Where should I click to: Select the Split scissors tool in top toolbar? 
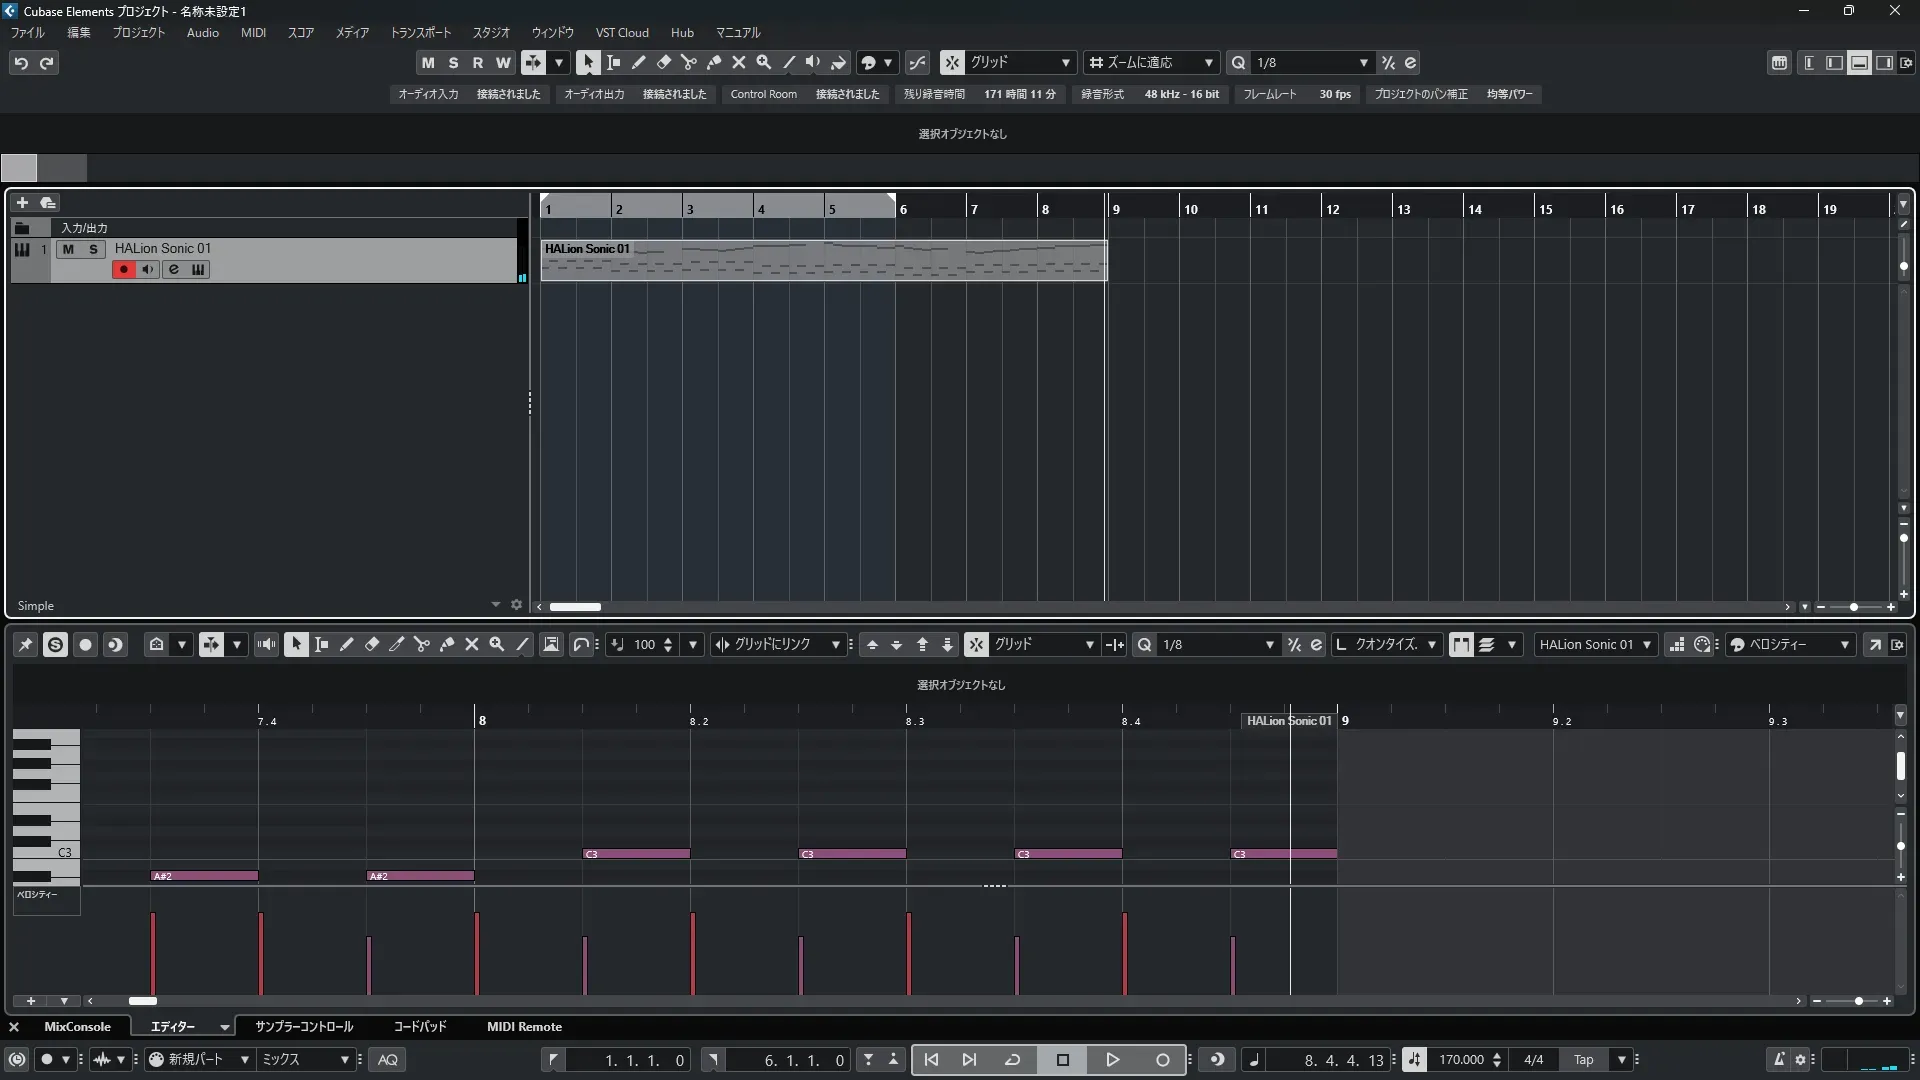tap(689, 62)
